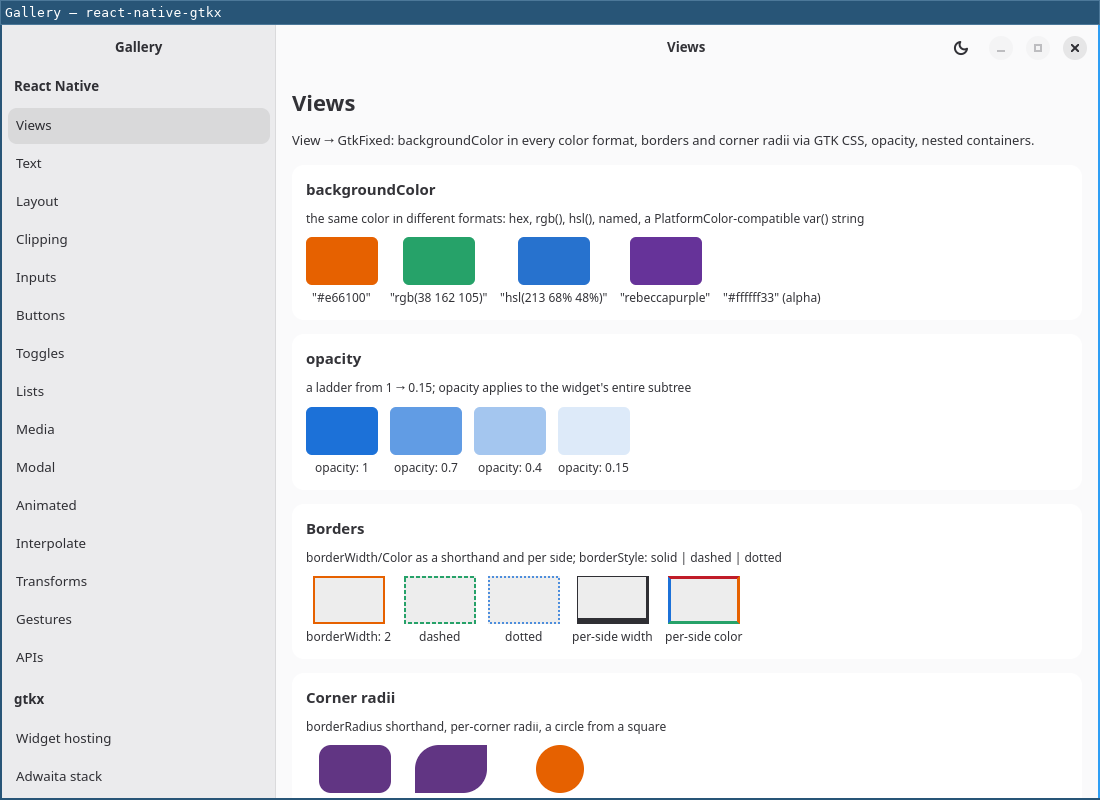
Task: Open the Transforms page
Action: click(139, 581)
